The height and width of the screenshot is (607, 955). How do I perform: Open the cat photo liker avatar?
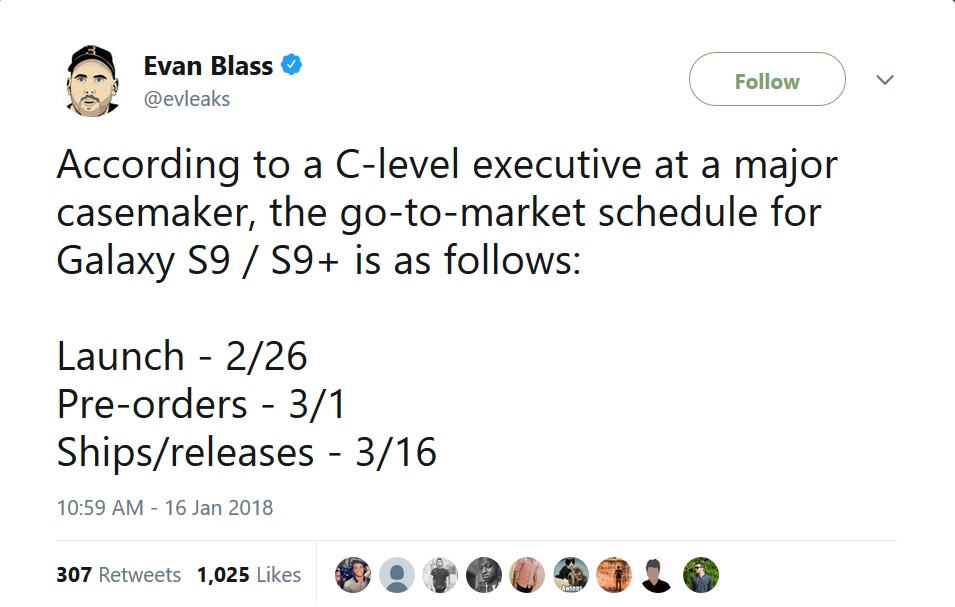[x=571, y=575]
